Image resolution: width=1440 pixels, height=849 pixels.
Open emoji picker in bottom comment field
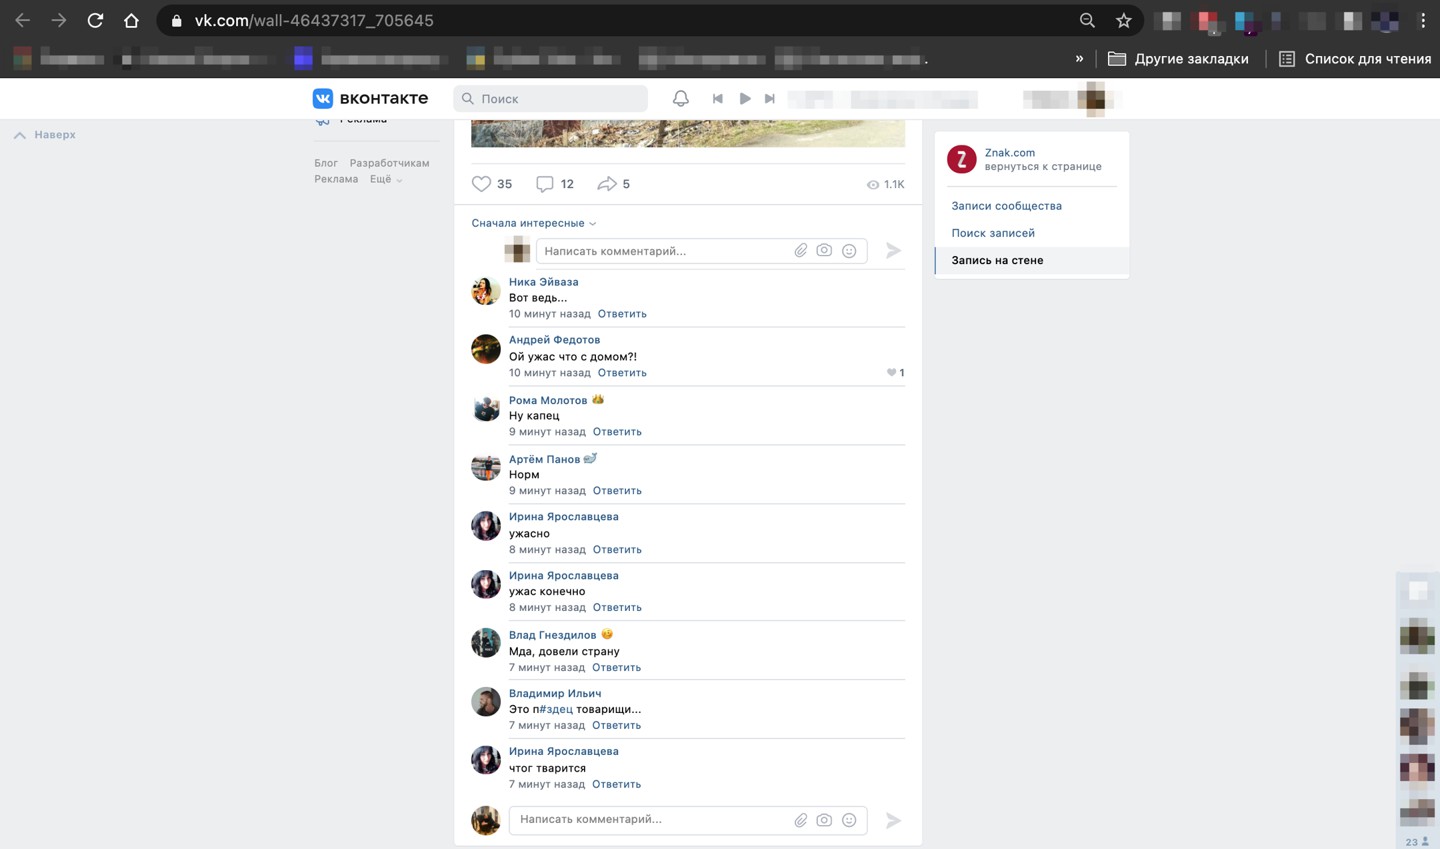coord(849,820)
